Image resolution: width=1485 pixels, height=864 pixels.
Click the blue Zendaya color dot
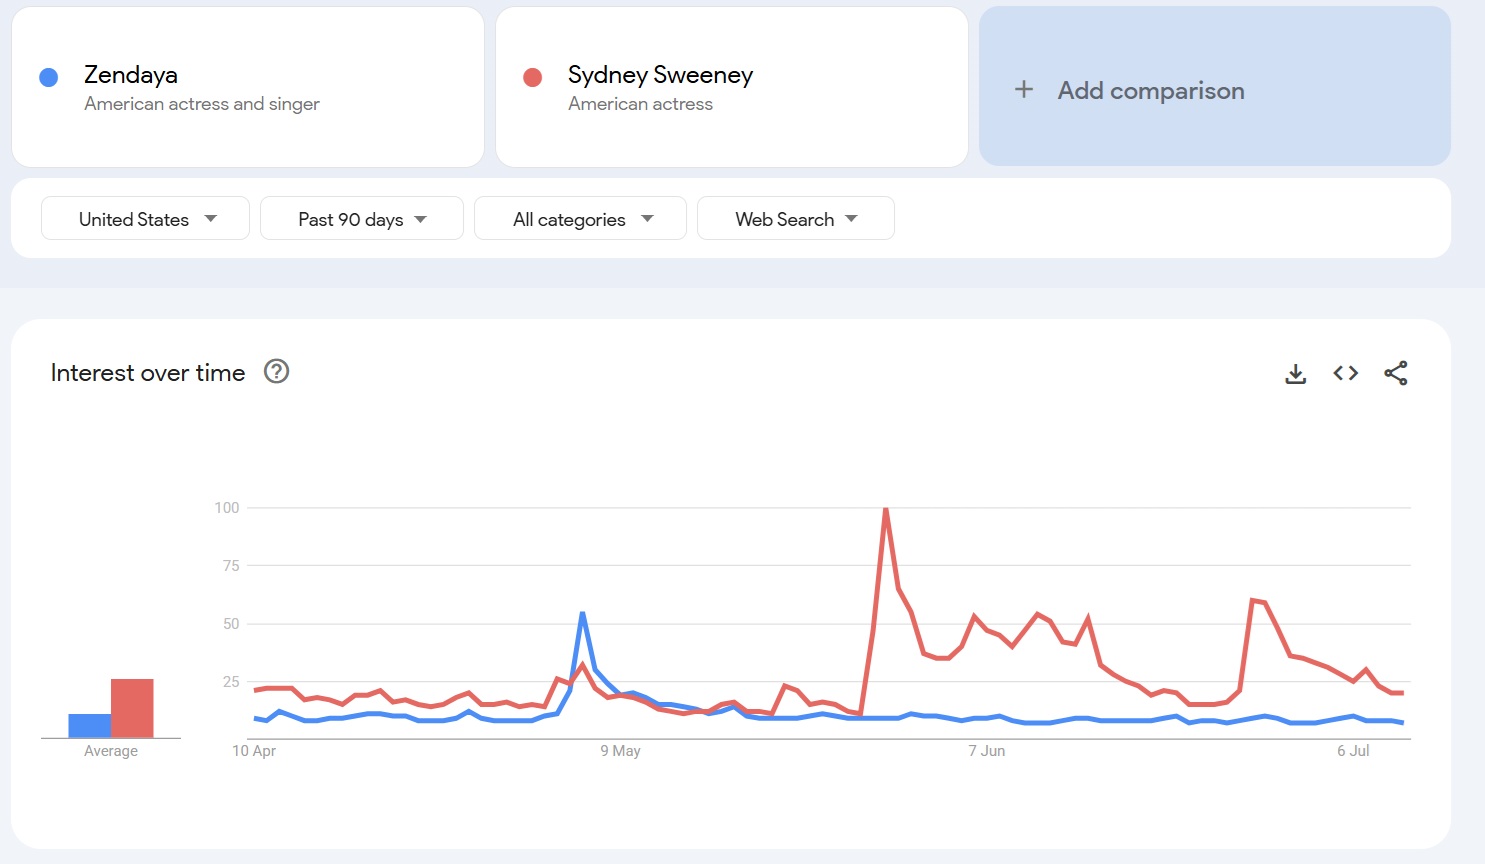point(48,78)
